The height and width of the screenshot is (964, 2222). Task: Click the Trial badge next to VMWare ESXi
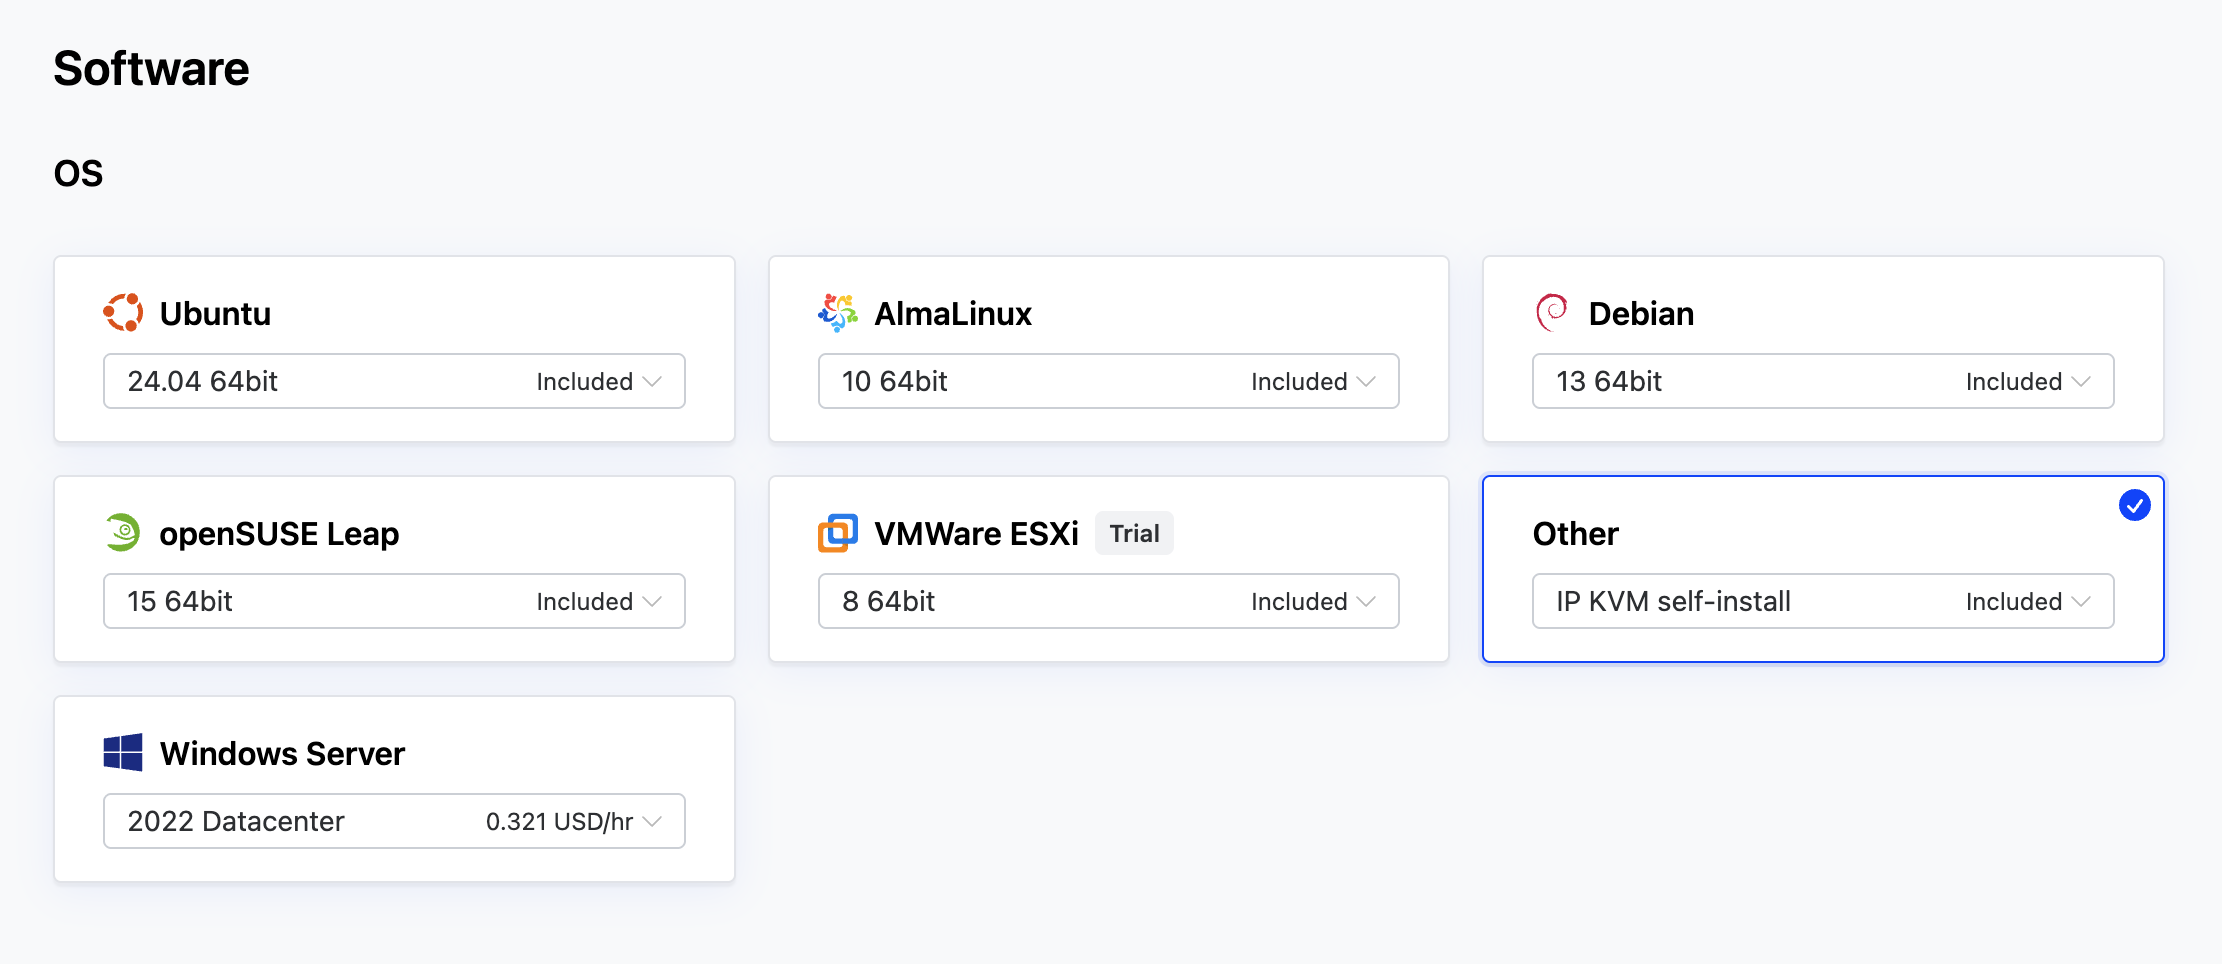(1133, 533)
